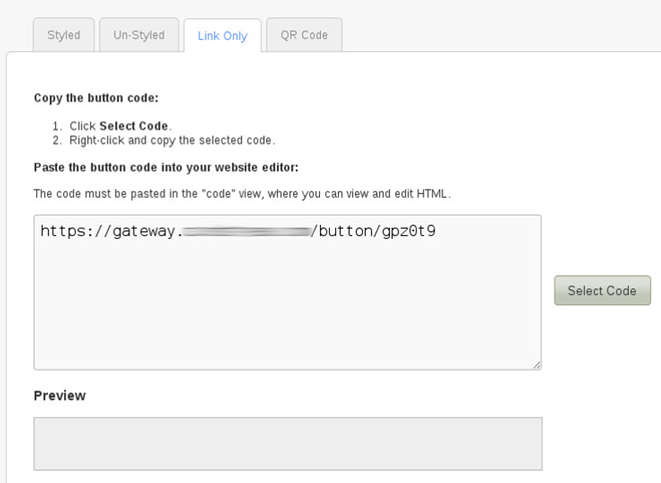This screenshot has height=483, width=661.
Task: Click the empty Preview box
Action: point(288,444)
